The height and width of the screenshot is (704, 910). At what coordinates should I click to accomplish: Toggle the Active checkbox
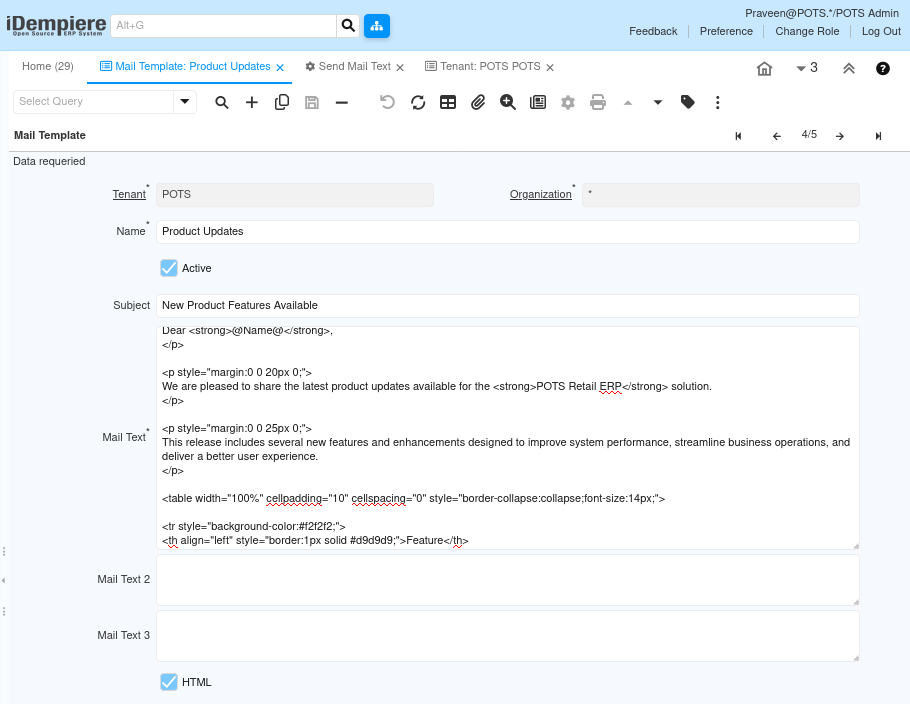(x=169, y=268)
